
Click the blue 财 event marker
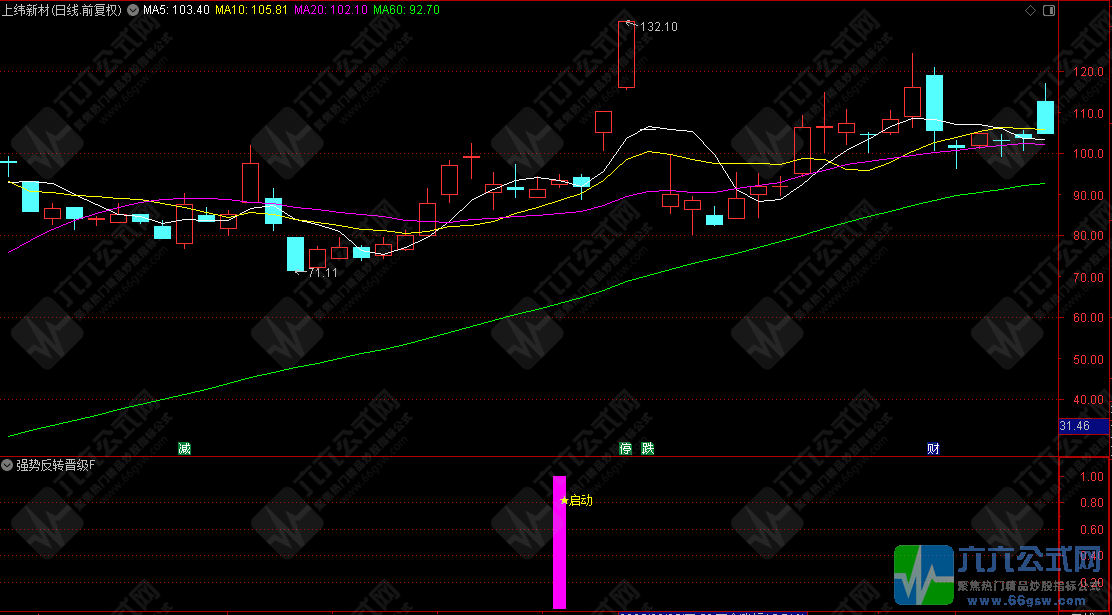pyautogui.click(x=933, y=448)
